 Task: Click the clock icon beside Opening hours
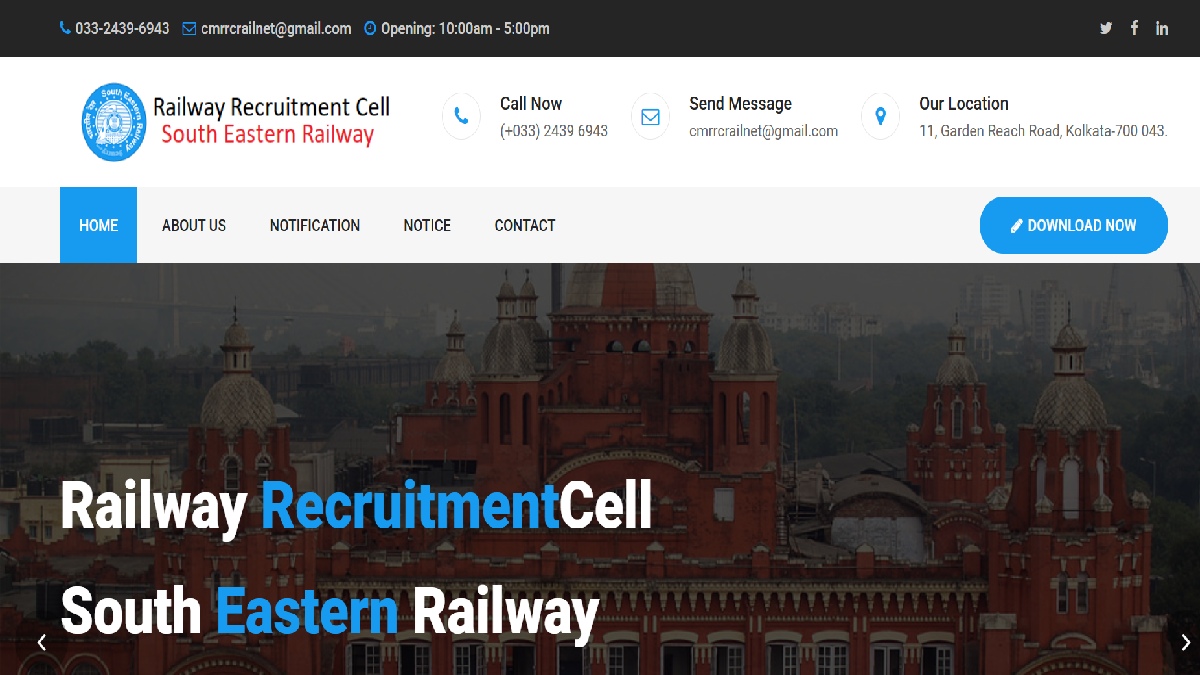(370, 29)
